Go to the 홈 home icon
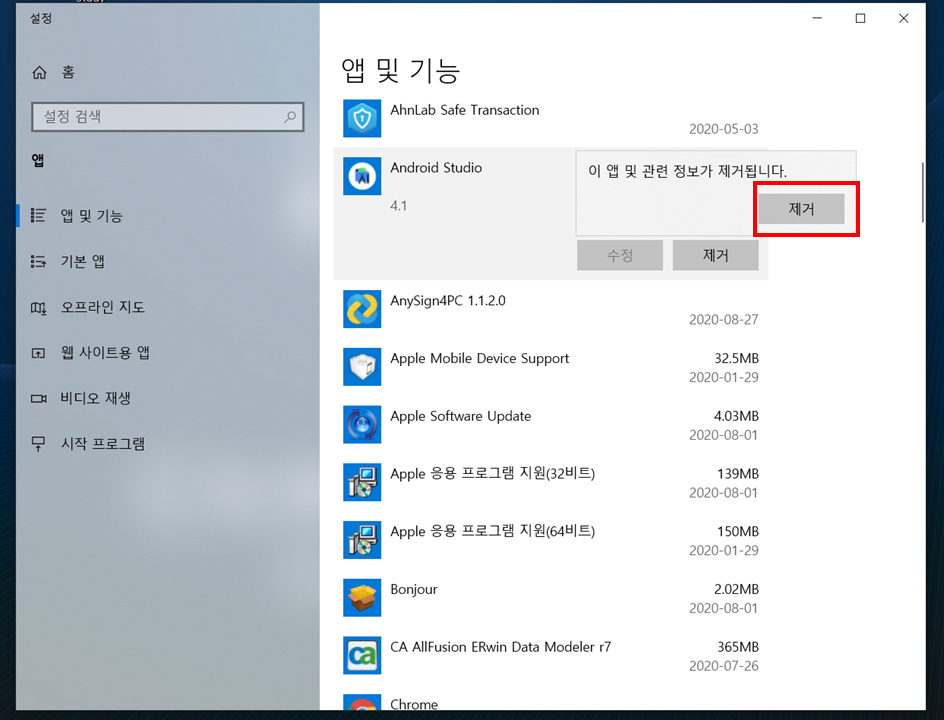 tap(39, 73)
